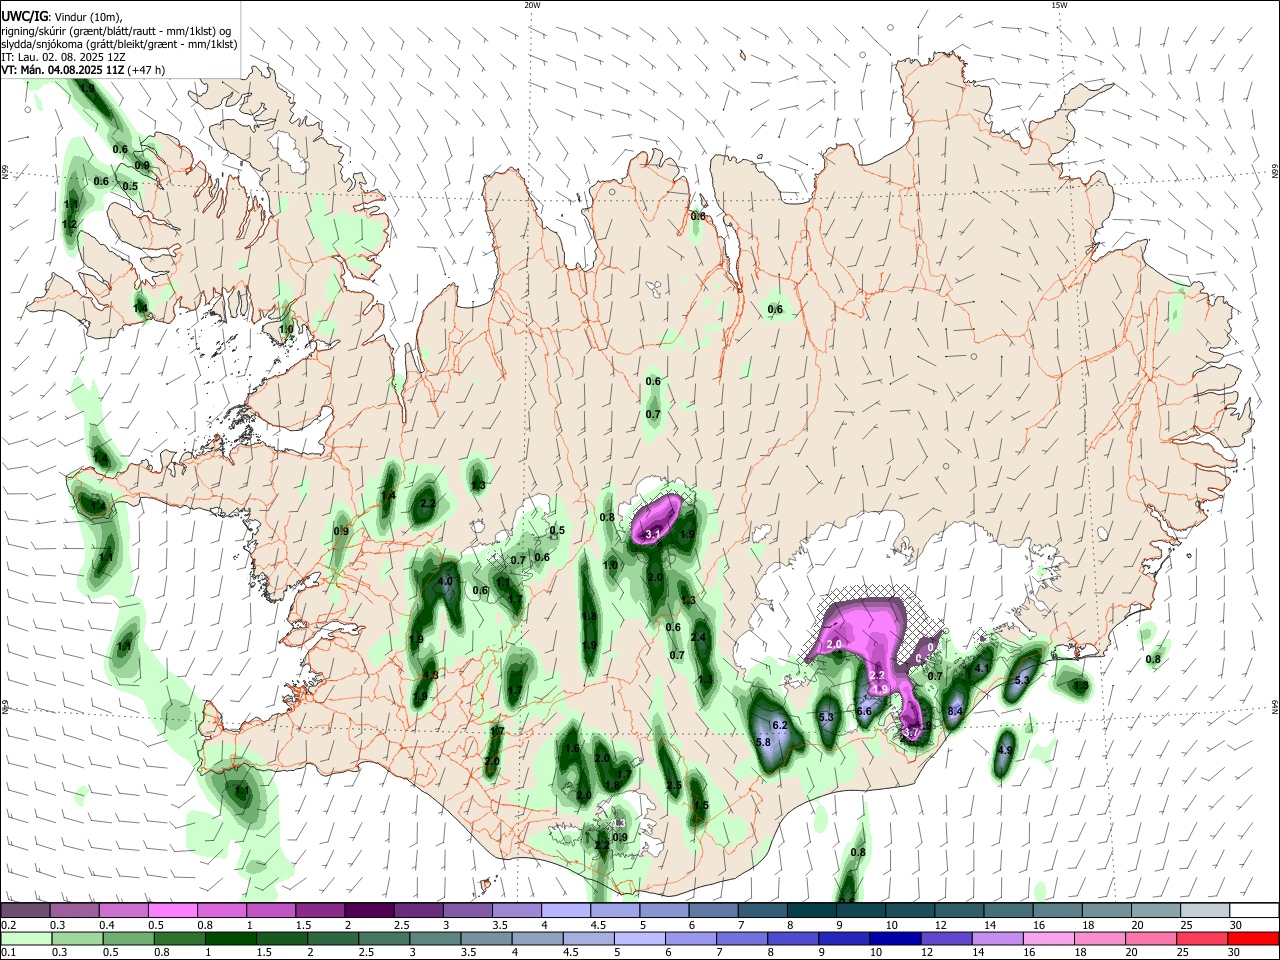The image size is (1280, 960).
Task: Select the bright red lower legend swatch after 30
Action: coord(1253,938)
